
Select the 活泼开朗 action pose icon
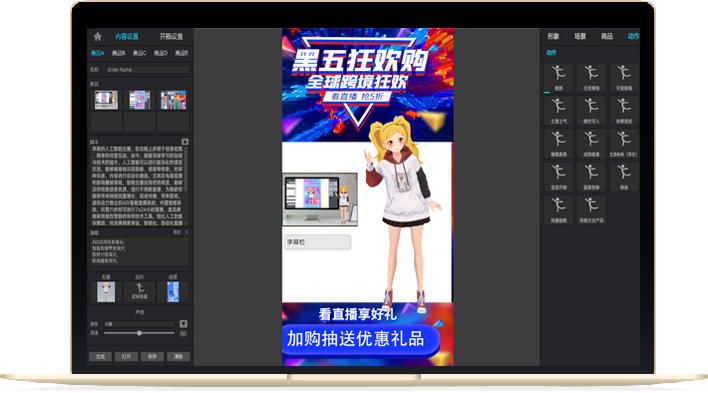[x=559, y=176]
